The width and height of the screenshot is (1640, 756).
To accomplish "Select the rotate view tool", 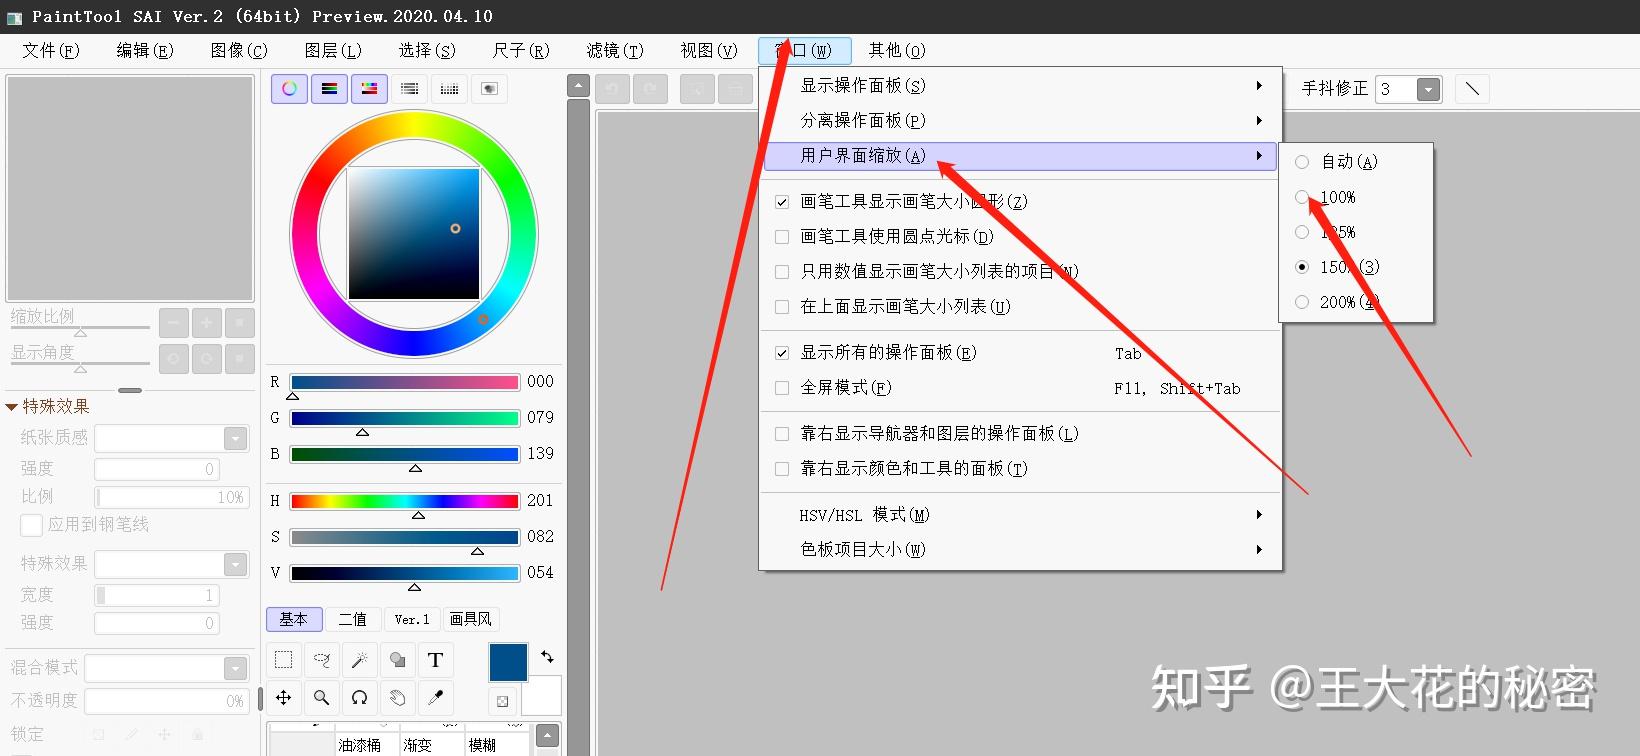I will point(360,698).
